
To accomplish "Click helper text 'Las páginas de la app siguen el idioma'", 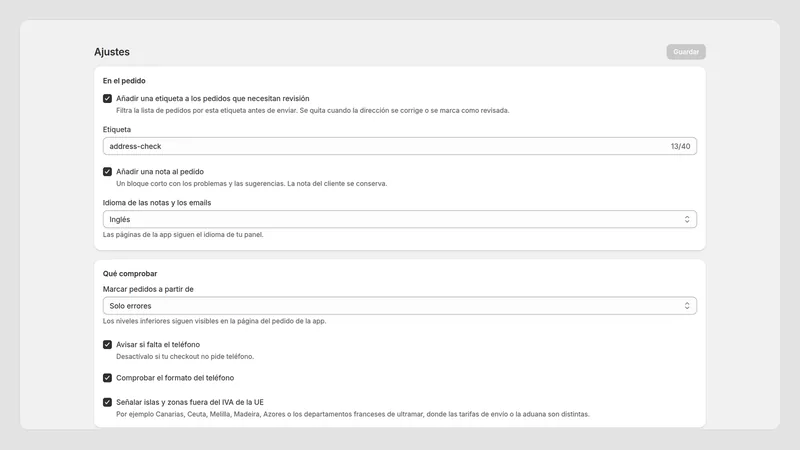I will (183, 235).
